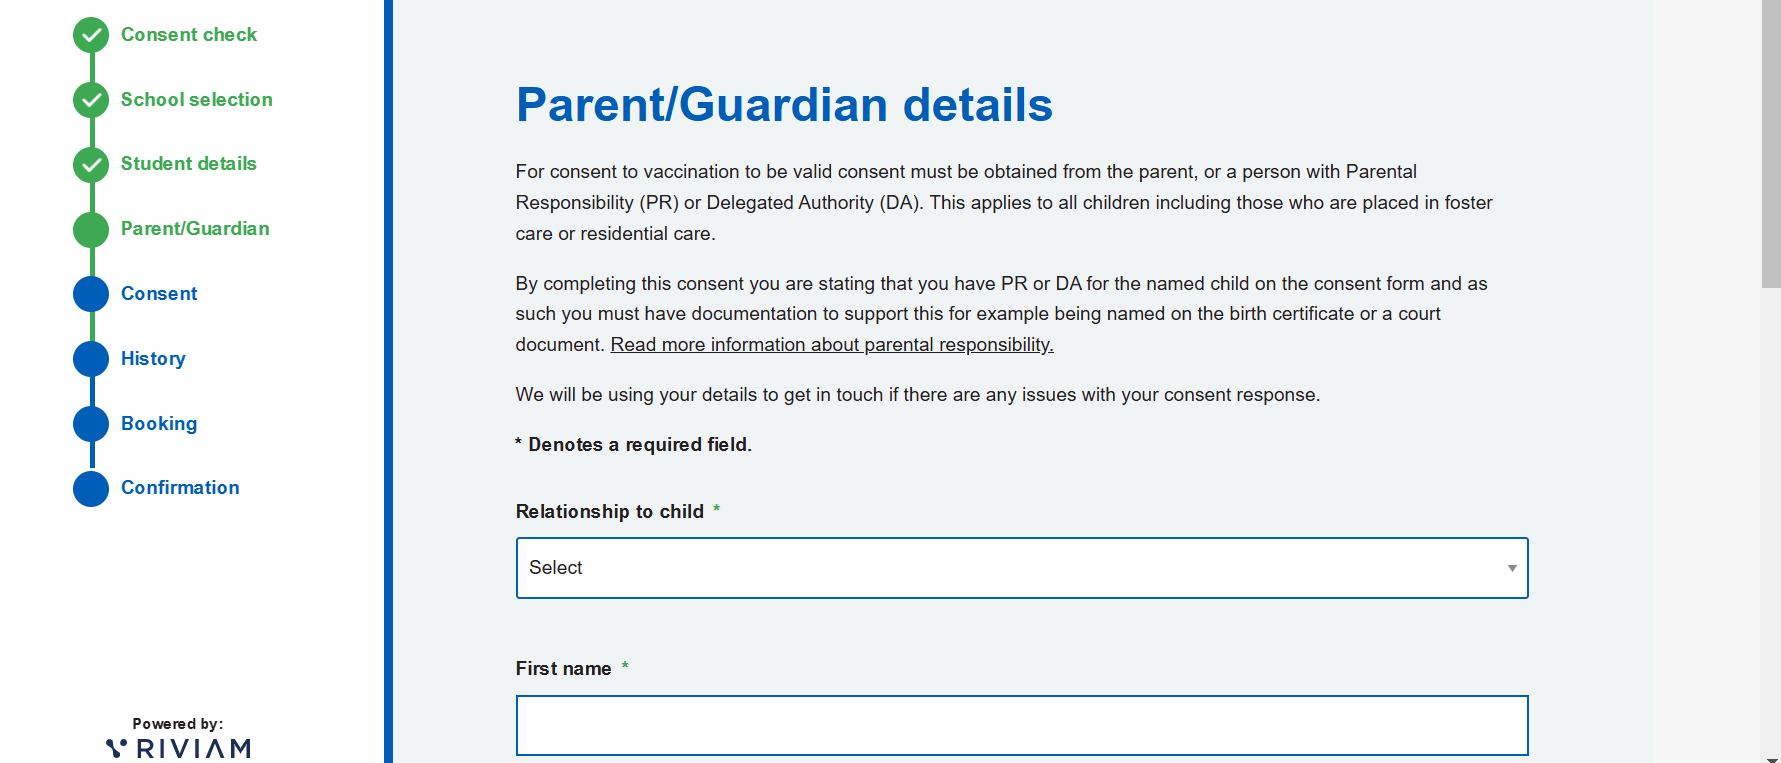Screen dimensions: 1781x763
Task: Click the dropdown arrow in Select box
Action: tap(1512, 568)
